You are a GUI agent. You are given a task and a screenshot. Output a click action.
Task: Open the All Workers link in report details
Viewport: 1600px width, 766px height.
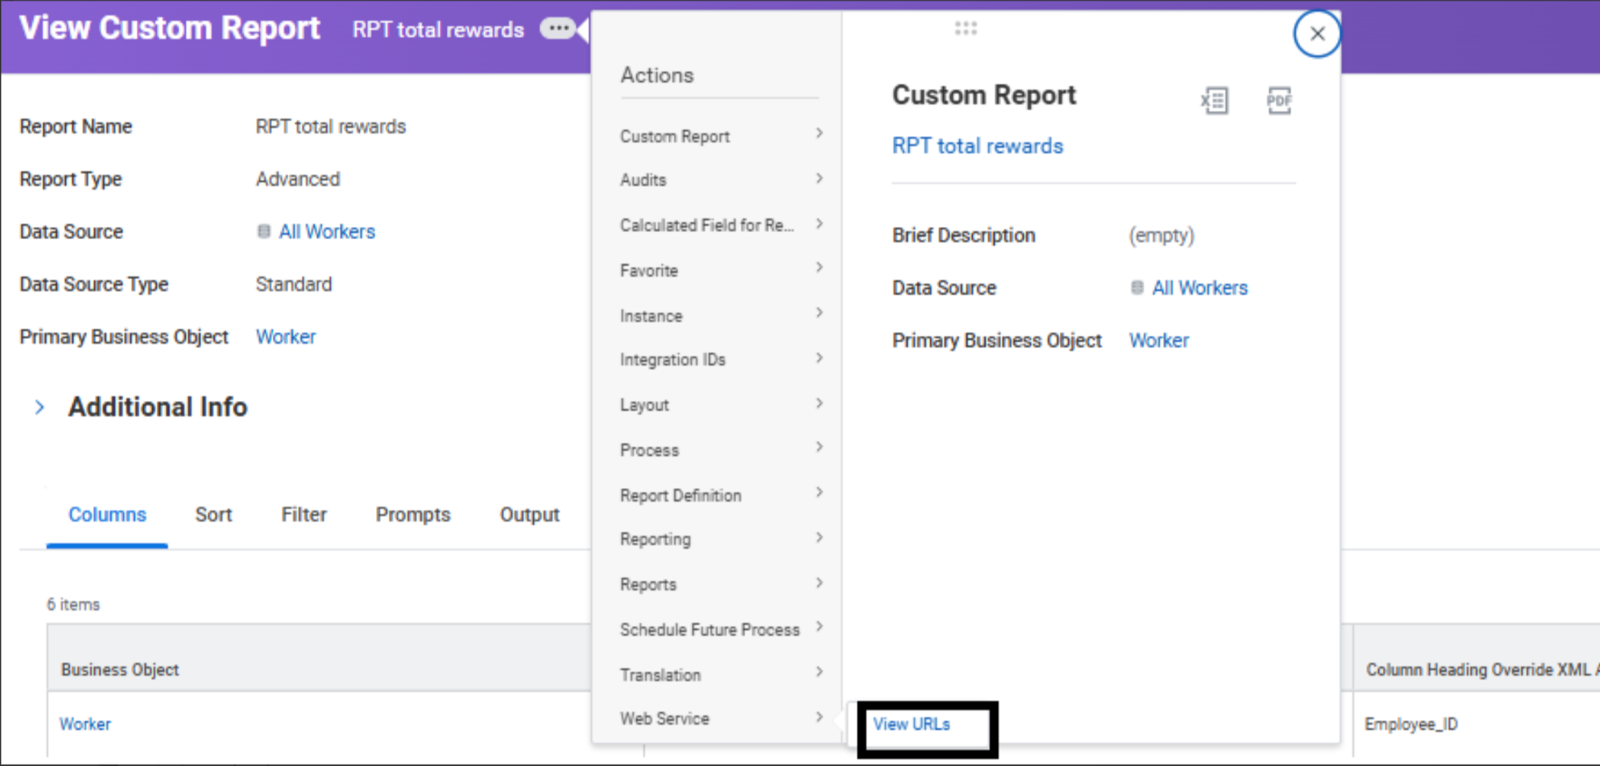327,232
